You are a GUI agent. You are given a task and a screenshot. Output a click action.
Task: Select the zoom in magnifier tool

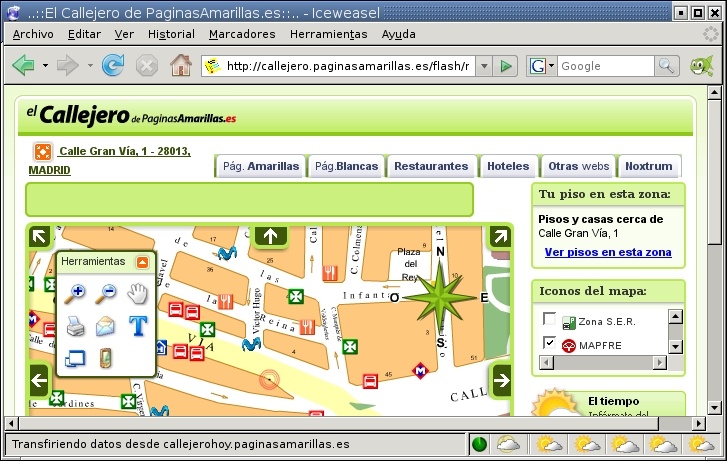click(x=75, y=293)
